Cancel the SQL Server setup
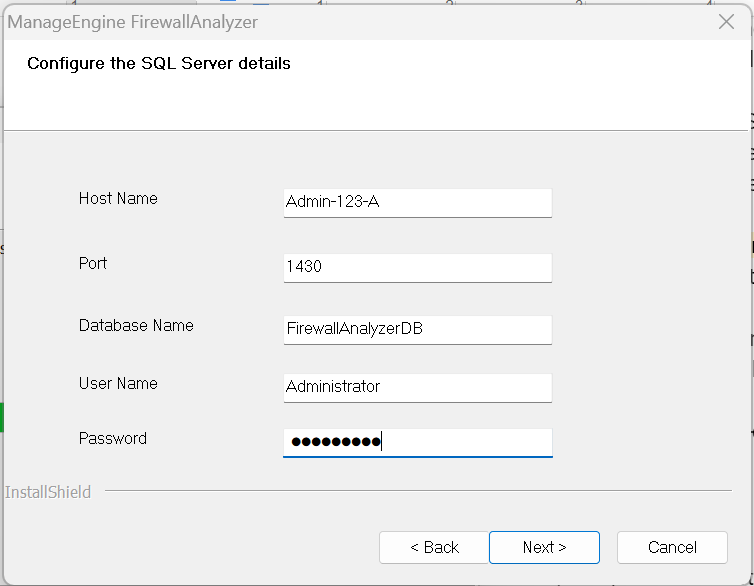 [x=672, y=547]
